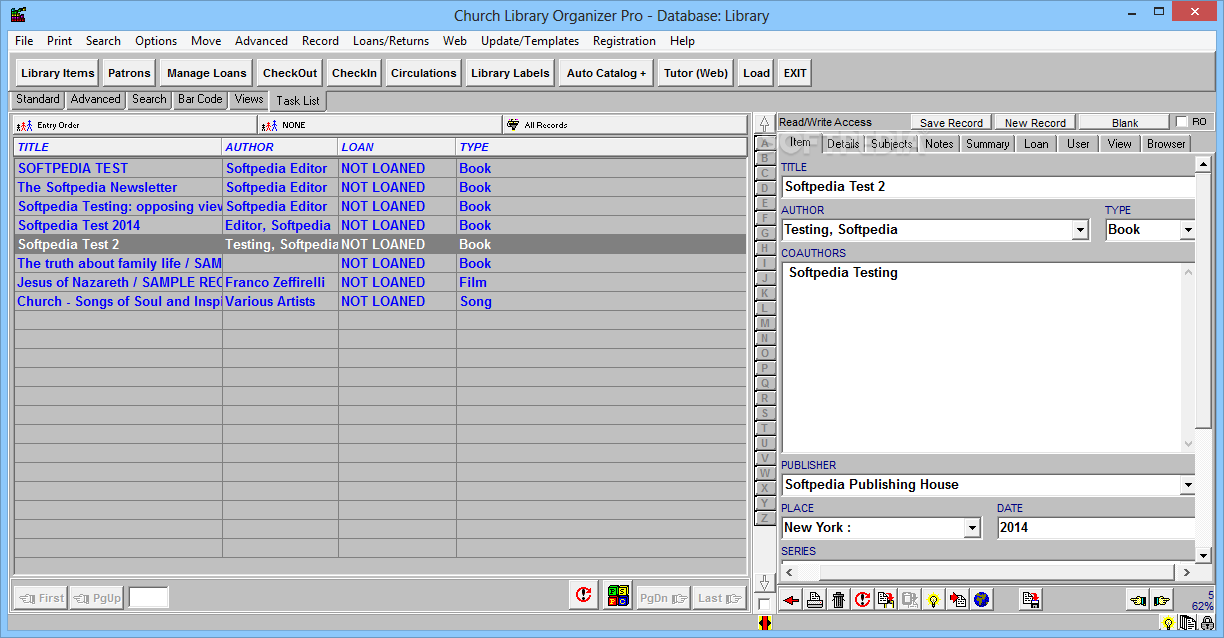The image size is (1224, 638).
Task: Click the light bulb icon in record toolbar
Action: pos(933,600)
